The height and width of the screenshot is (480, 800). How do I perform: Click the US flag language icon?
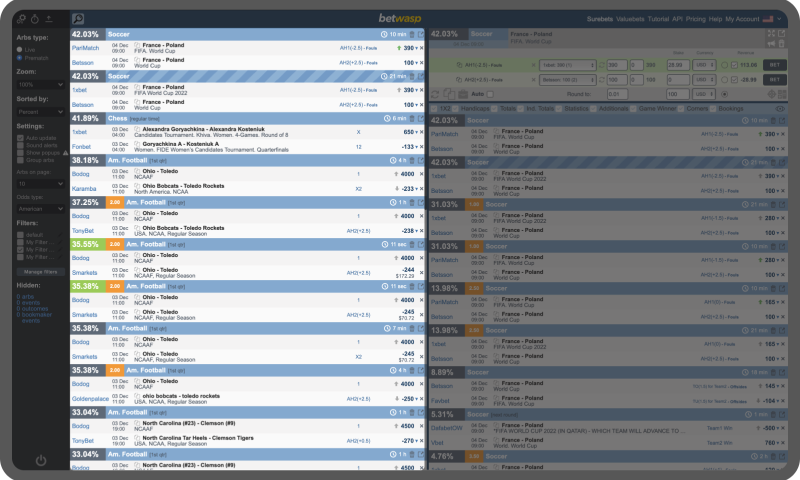(x=768, y=19)
